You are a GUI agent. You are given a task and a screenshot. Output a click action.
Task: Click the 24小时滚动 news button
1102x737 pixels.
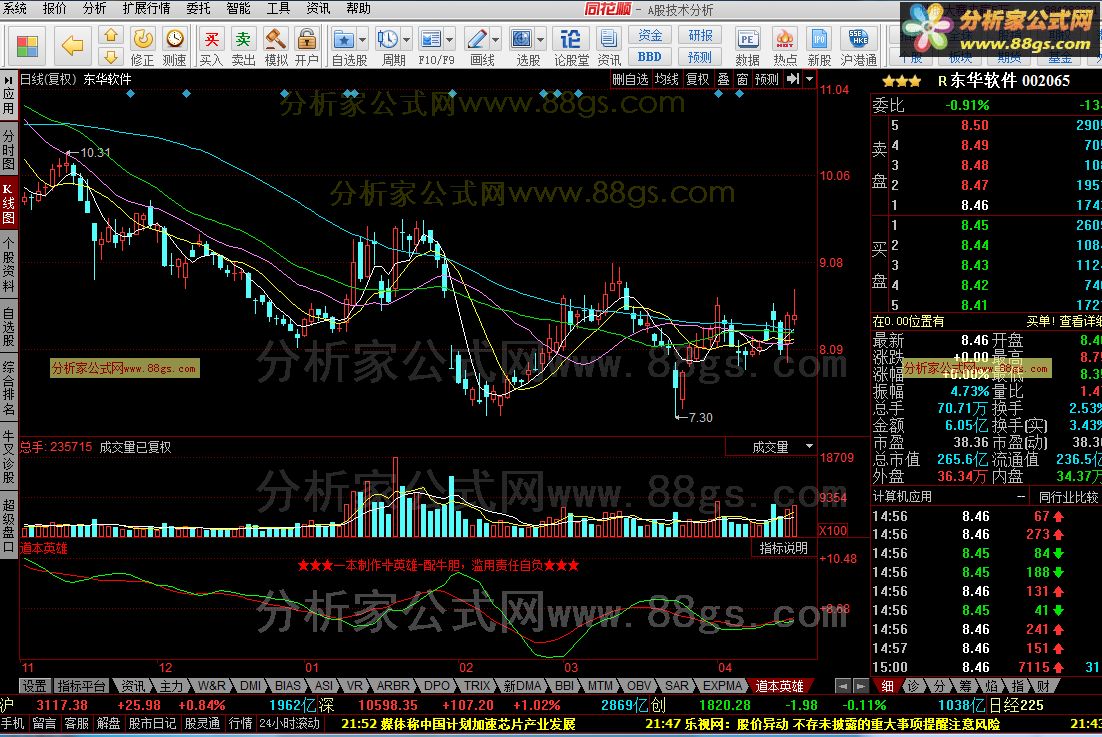(289, 723)
